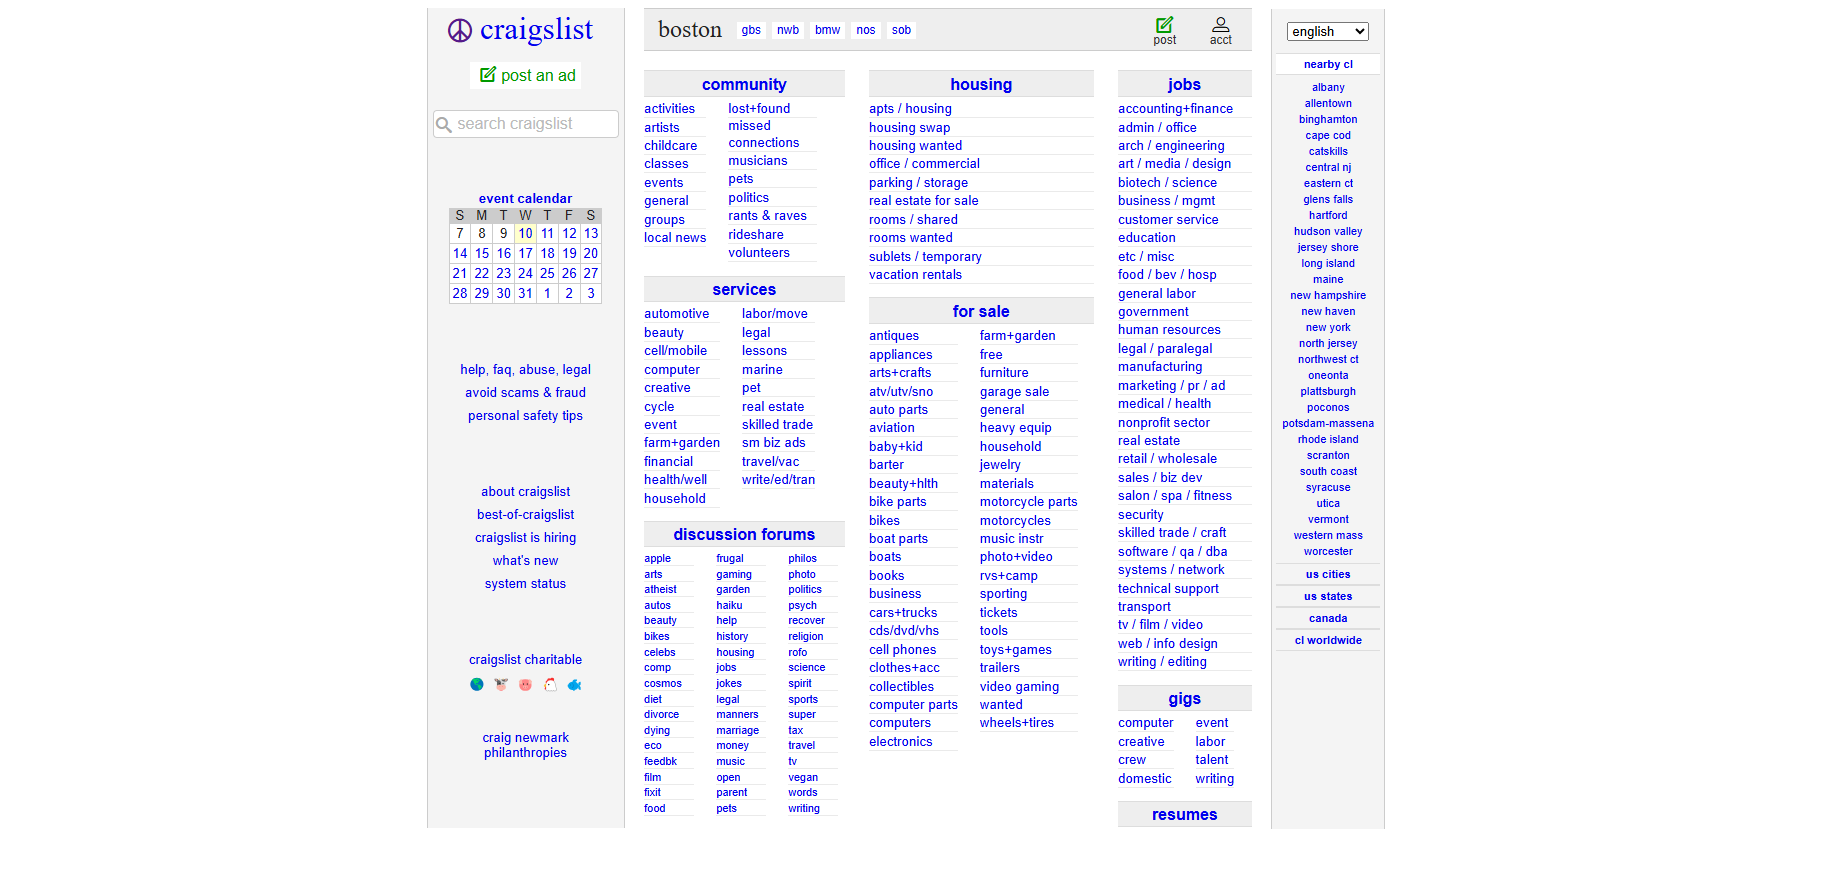Select the gbs sub-area tab

pyautogui.click(x=751, y=31)
